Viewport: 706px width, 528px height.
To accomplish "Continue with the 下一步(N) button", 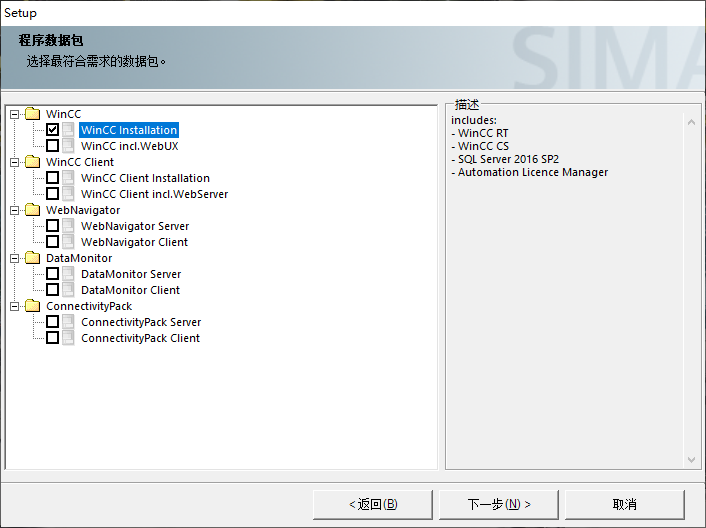I will (499, 505).
